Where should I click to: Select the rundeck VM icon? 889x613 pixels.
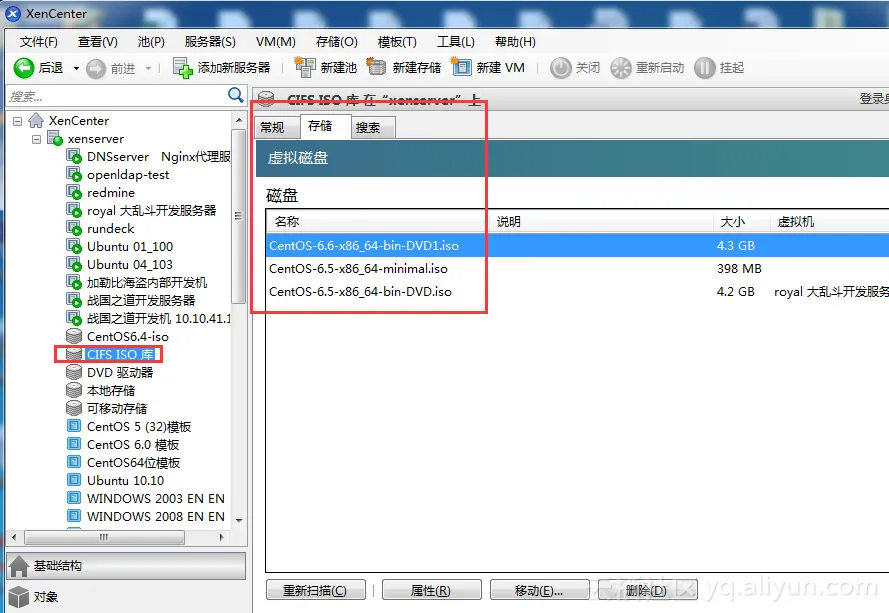[x=74, y=229]
